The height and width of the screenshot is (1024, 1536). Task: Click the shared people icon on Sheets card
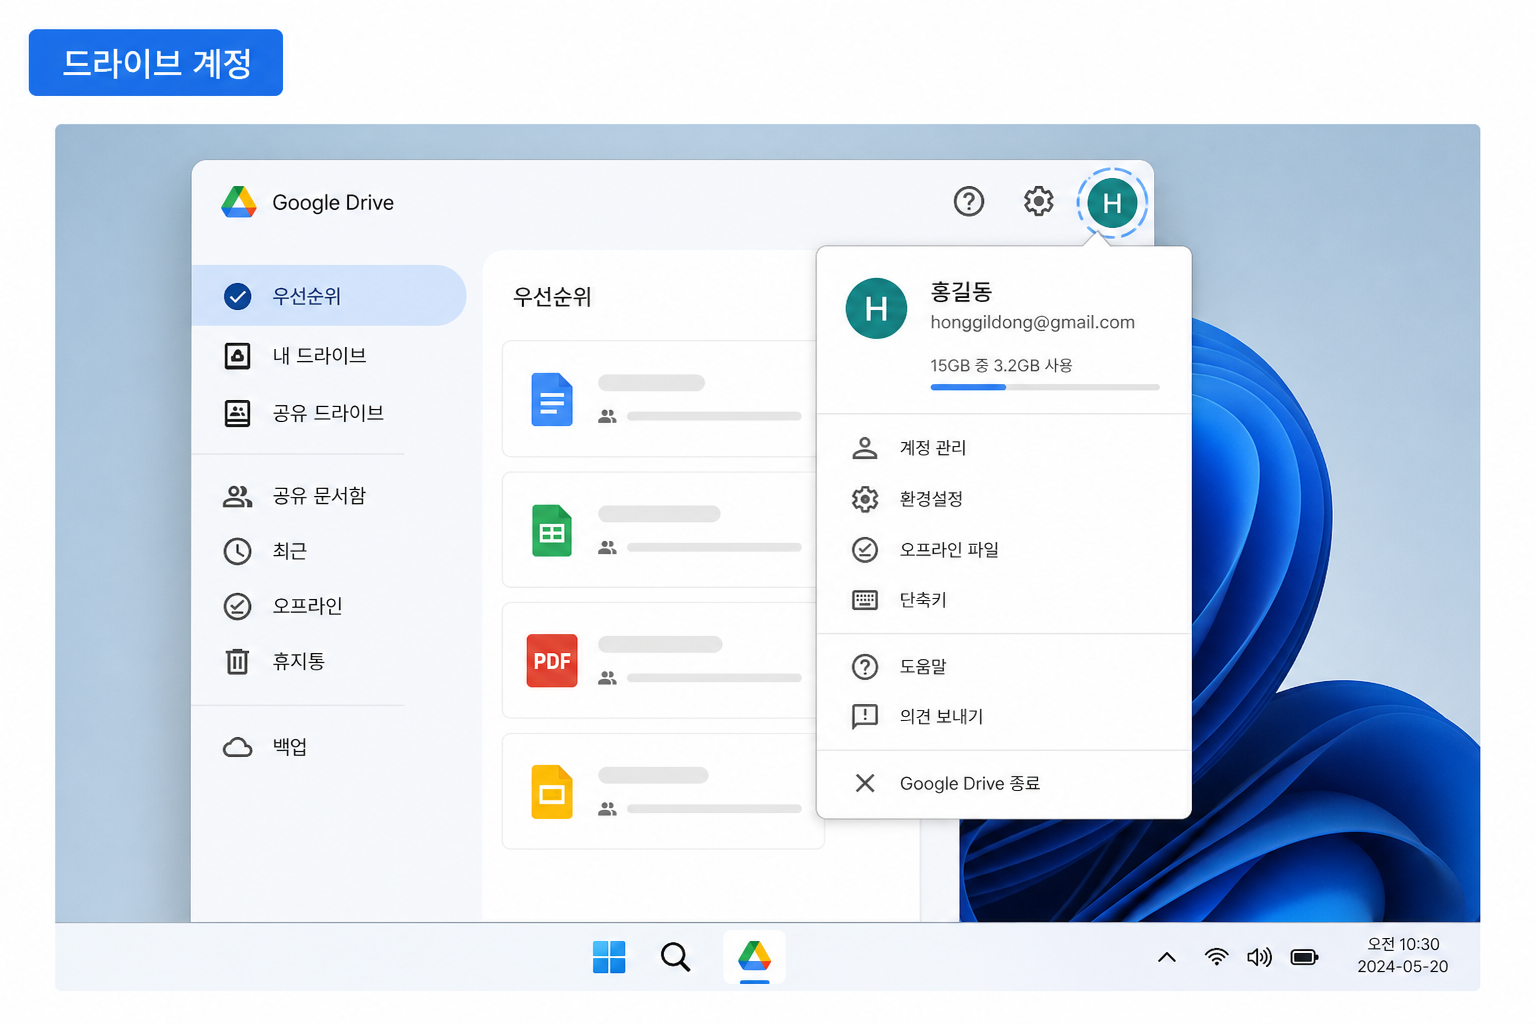click(x=607, y=548)
